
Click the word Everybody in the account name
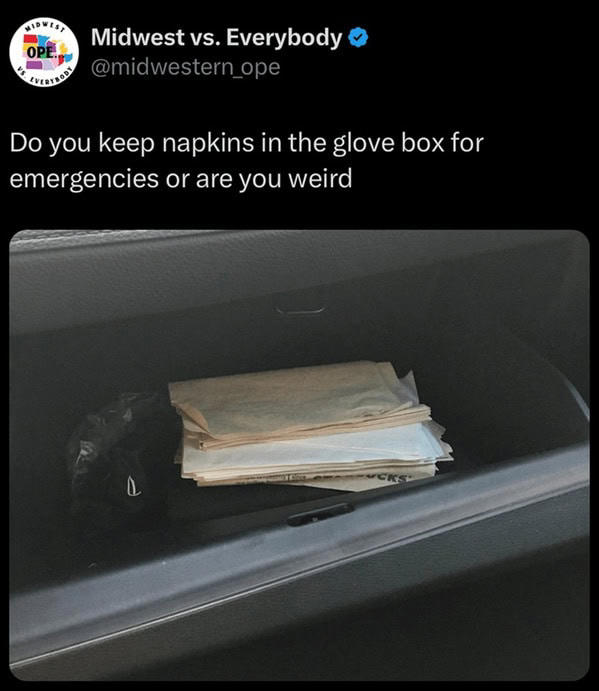pyautogui.click(x=284, y=37)
